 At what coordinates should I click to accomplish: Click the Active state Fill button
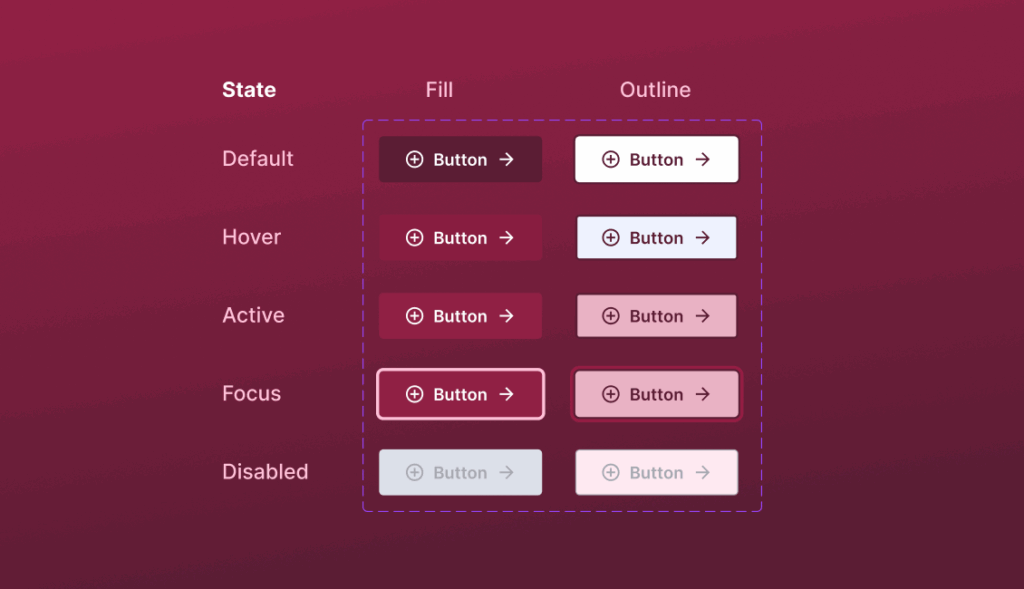(x=460, y=315)
